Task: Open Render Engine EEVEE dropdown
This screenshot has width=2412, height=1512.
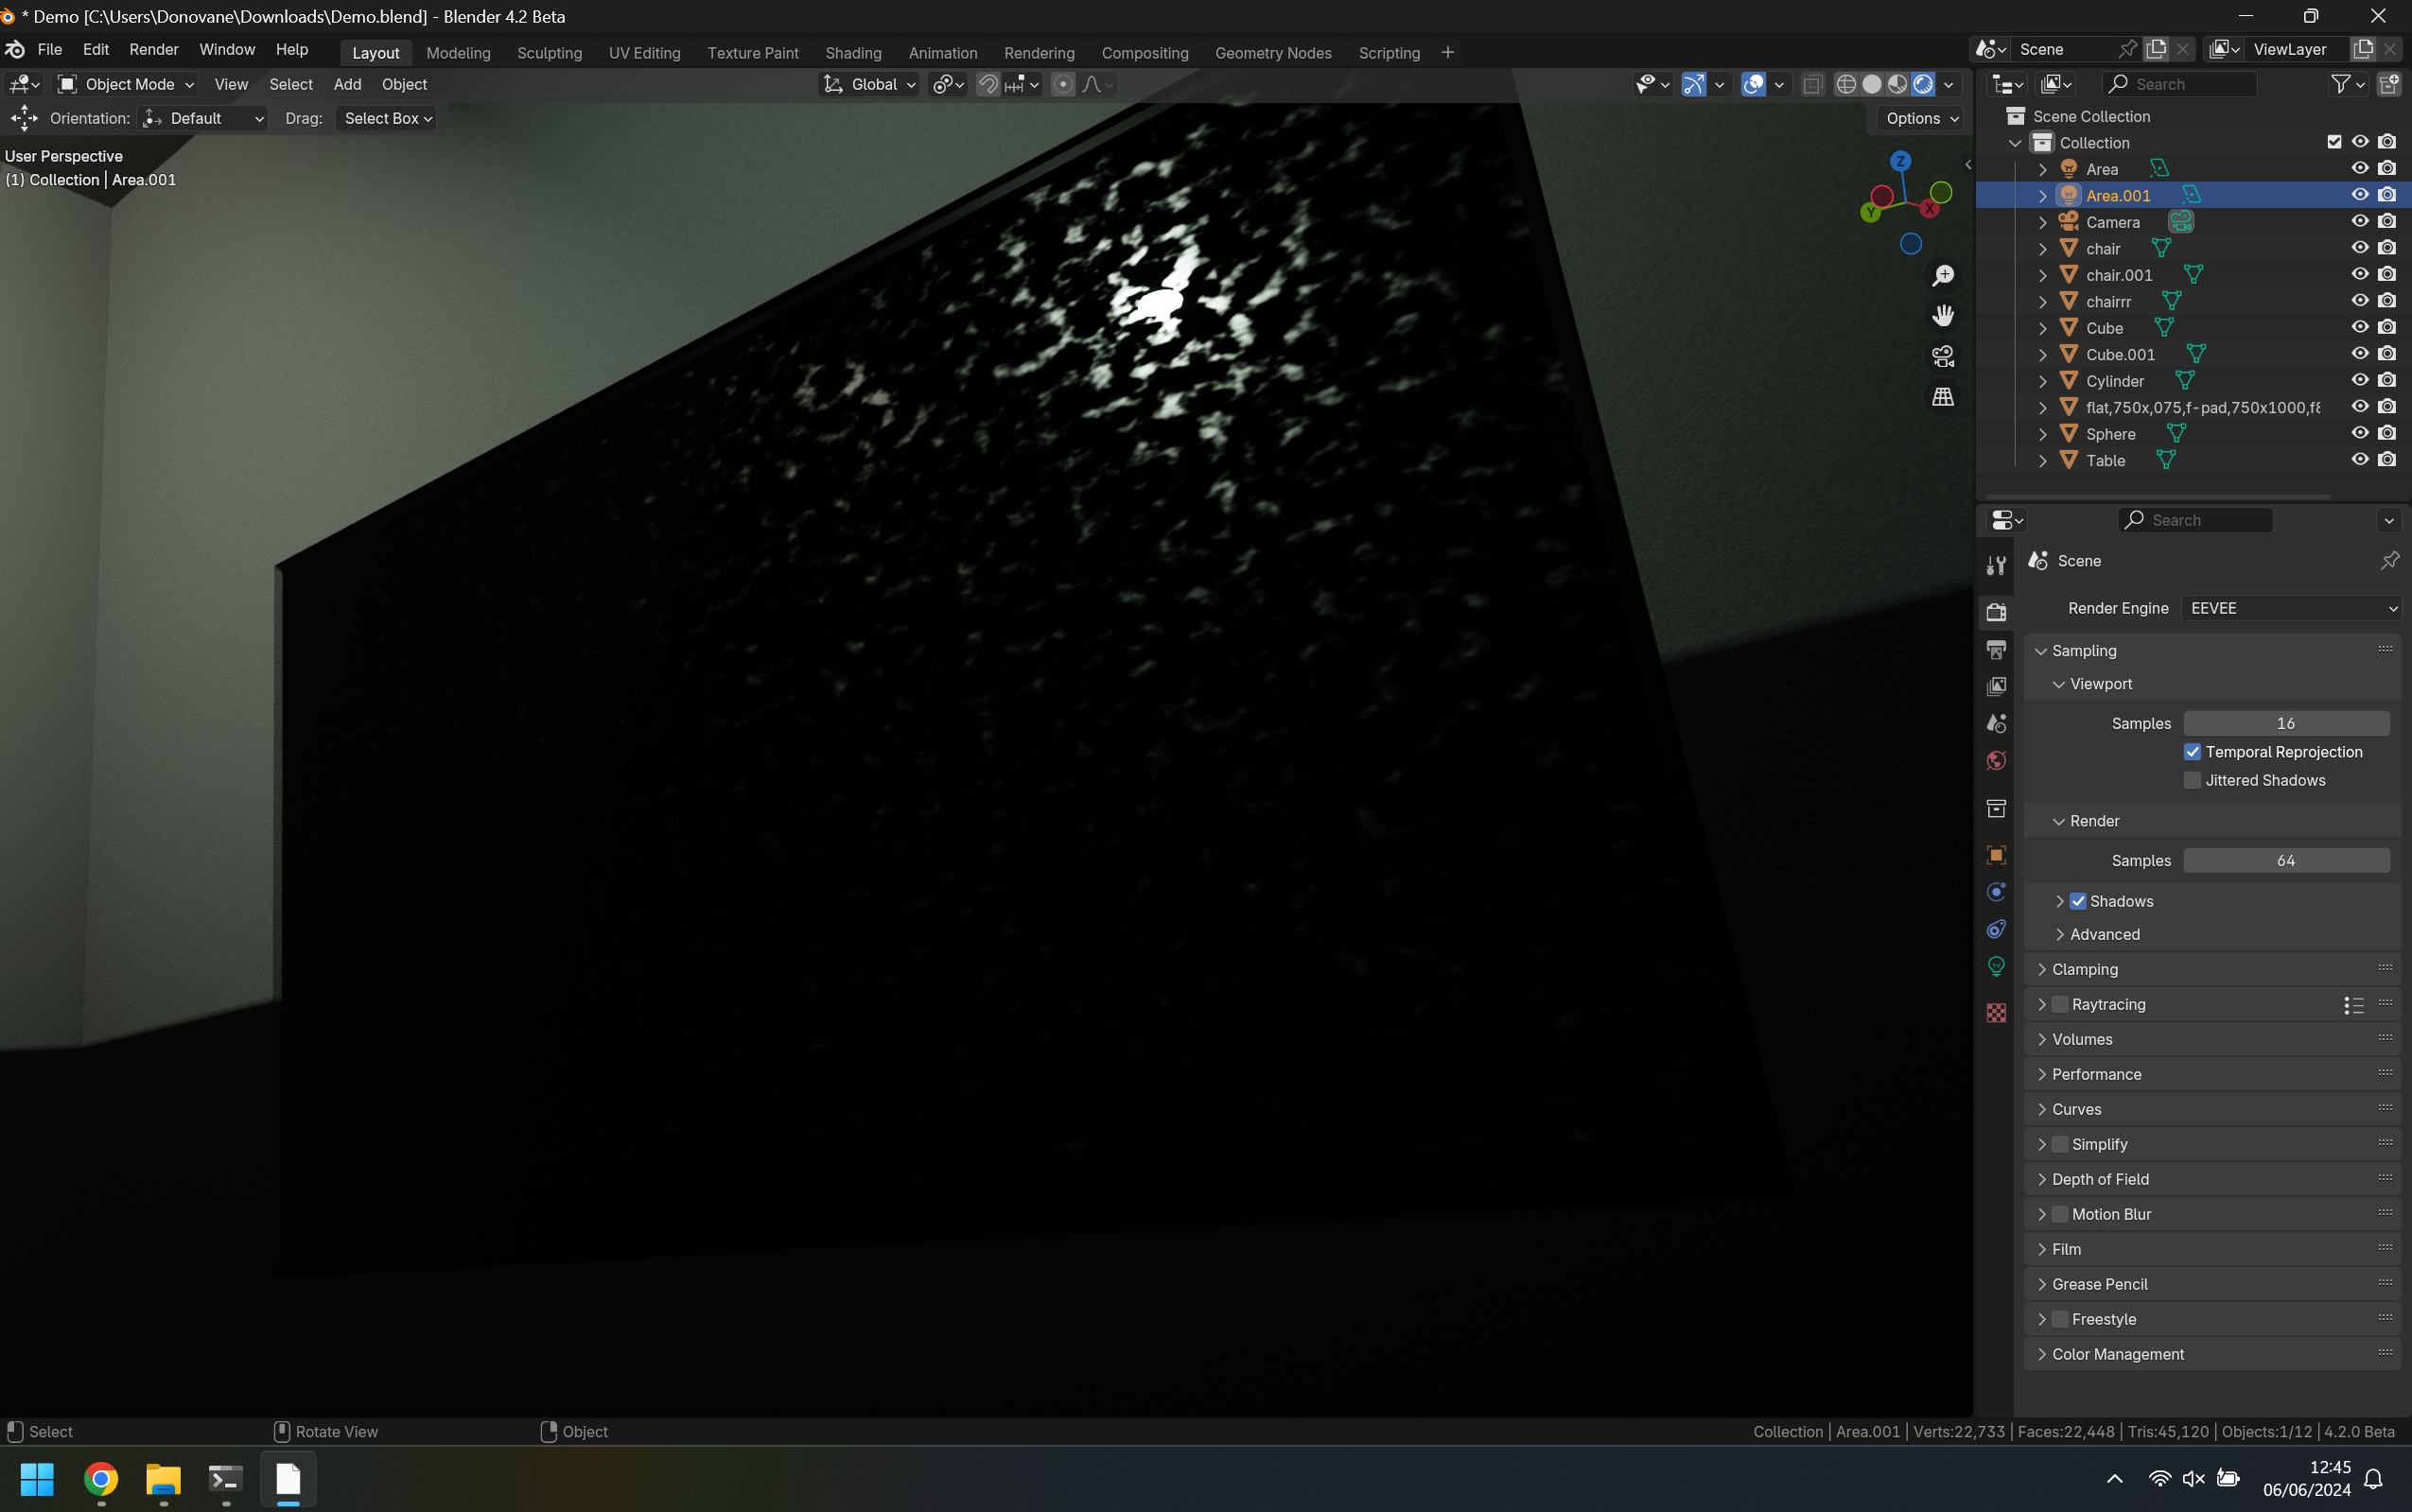Action: click(x=2291, y=608)
